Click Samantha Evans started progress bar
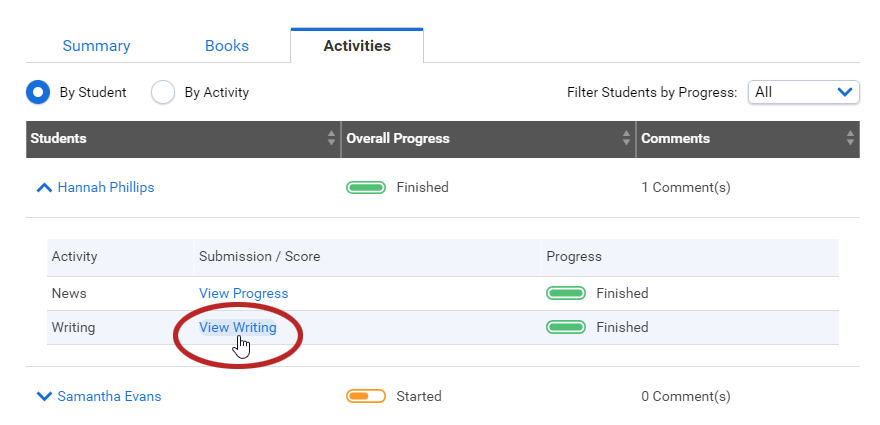The height and width of the screenshot is (425, 880). click(x=366, y=396)
